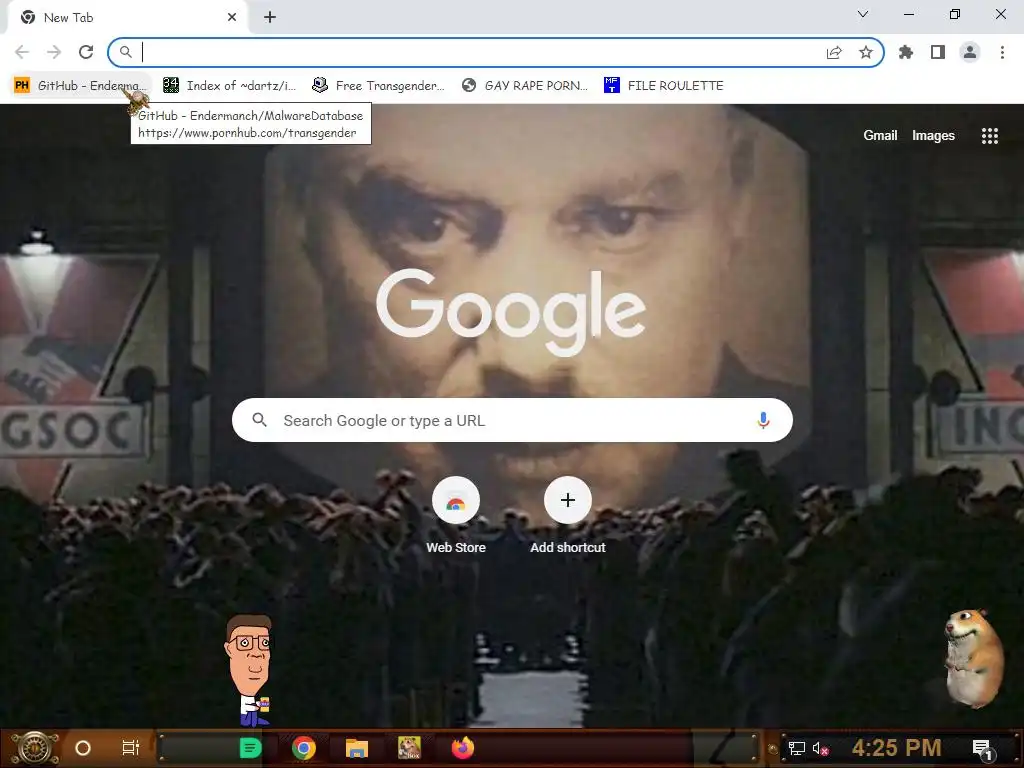Viewport: 1024px width, 768px height.
Task: Open a new tab with the plus button
Action: [270, 17]
